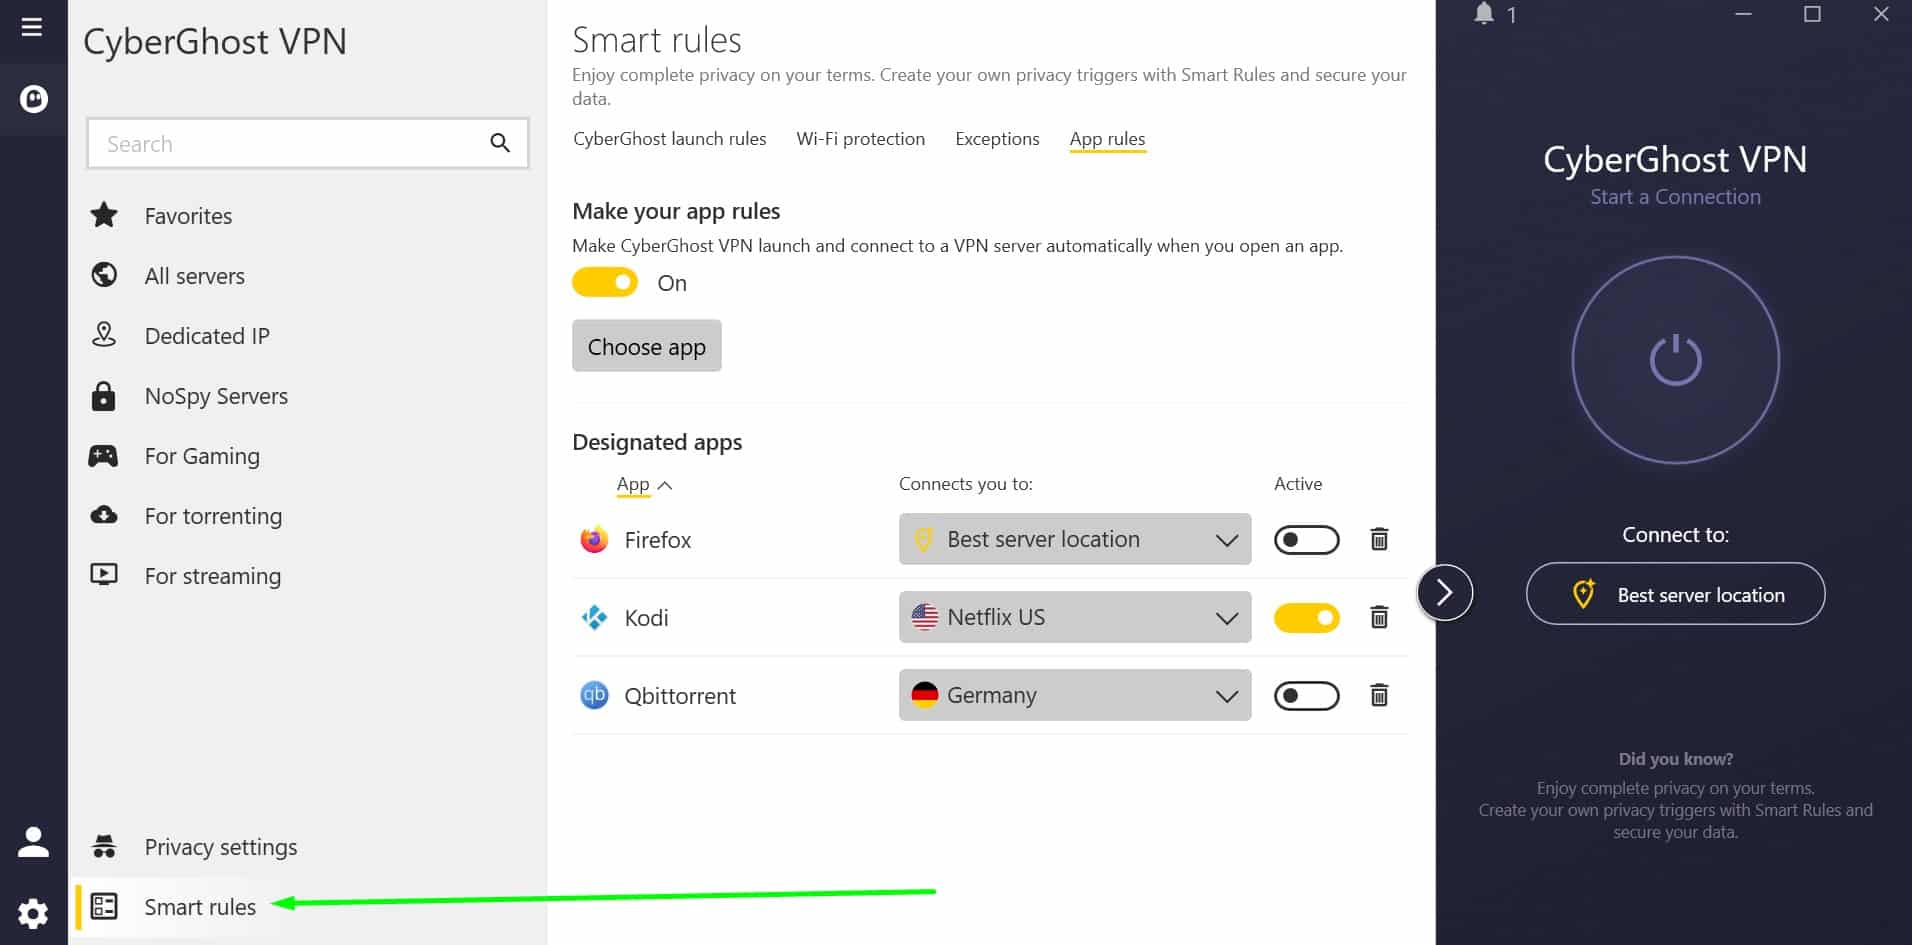
Task: Click the For torrenting cloud icon
Action: click(x=104, y=515)
